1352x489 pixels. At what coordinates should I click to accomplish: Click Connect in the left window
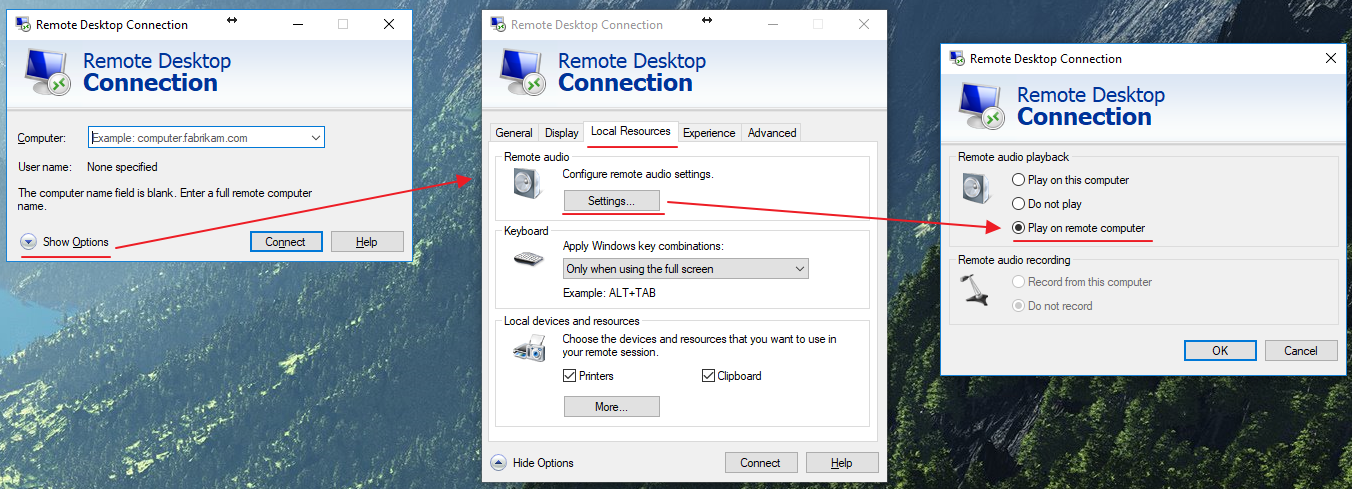(285, 242)
